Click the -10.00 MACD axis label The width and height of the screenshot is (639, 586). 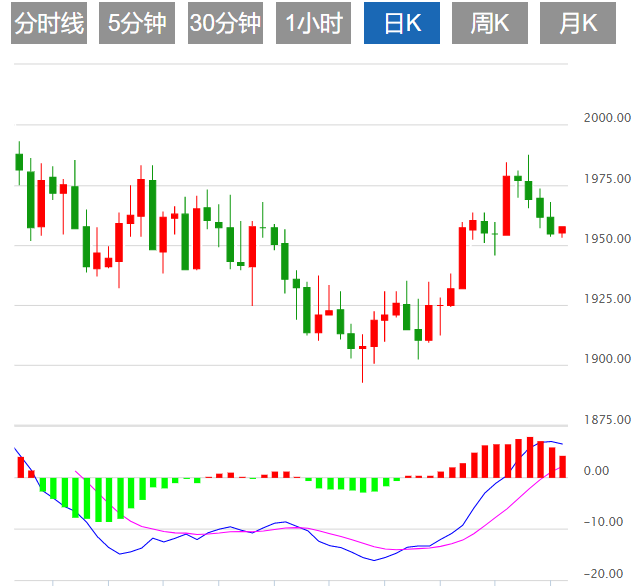[603, 522]
